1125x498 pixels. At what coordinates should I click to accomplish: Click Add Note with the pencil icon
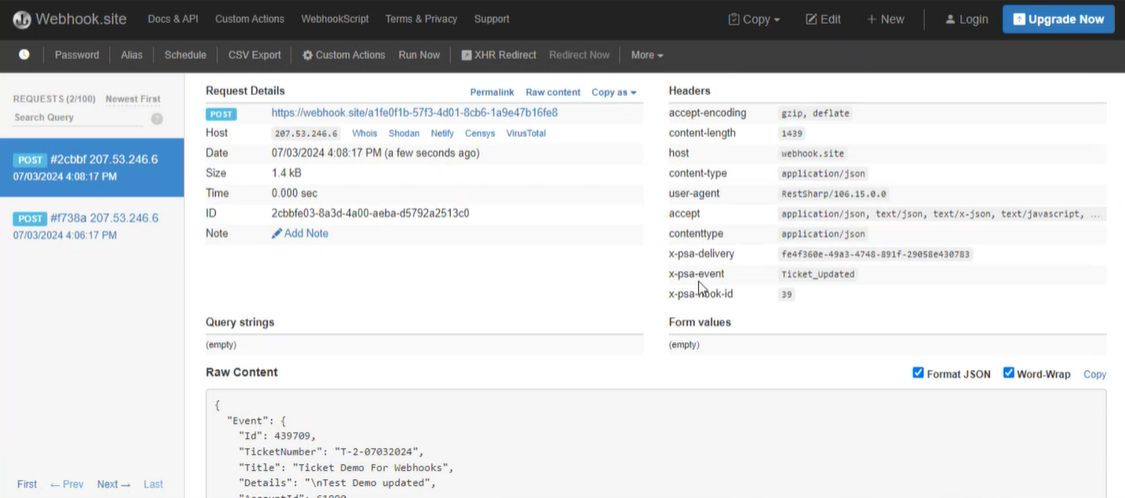(x=300, y=233)
